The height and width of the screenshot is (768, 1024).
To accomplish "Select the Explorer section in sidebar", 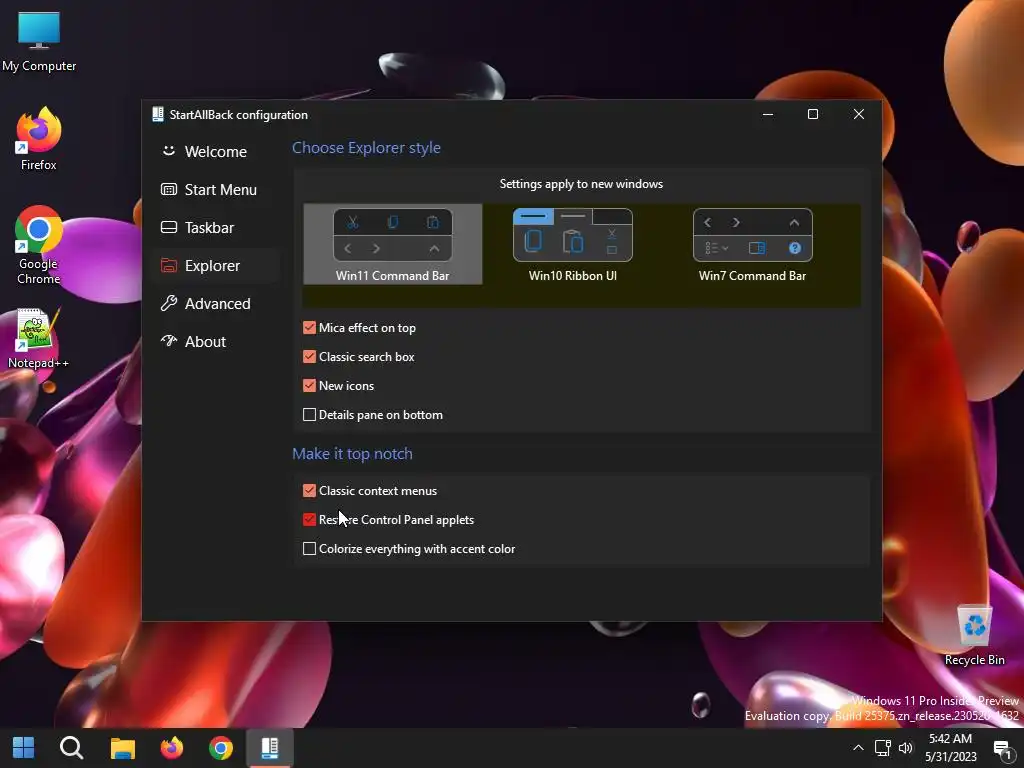I will tap(215, 266).
